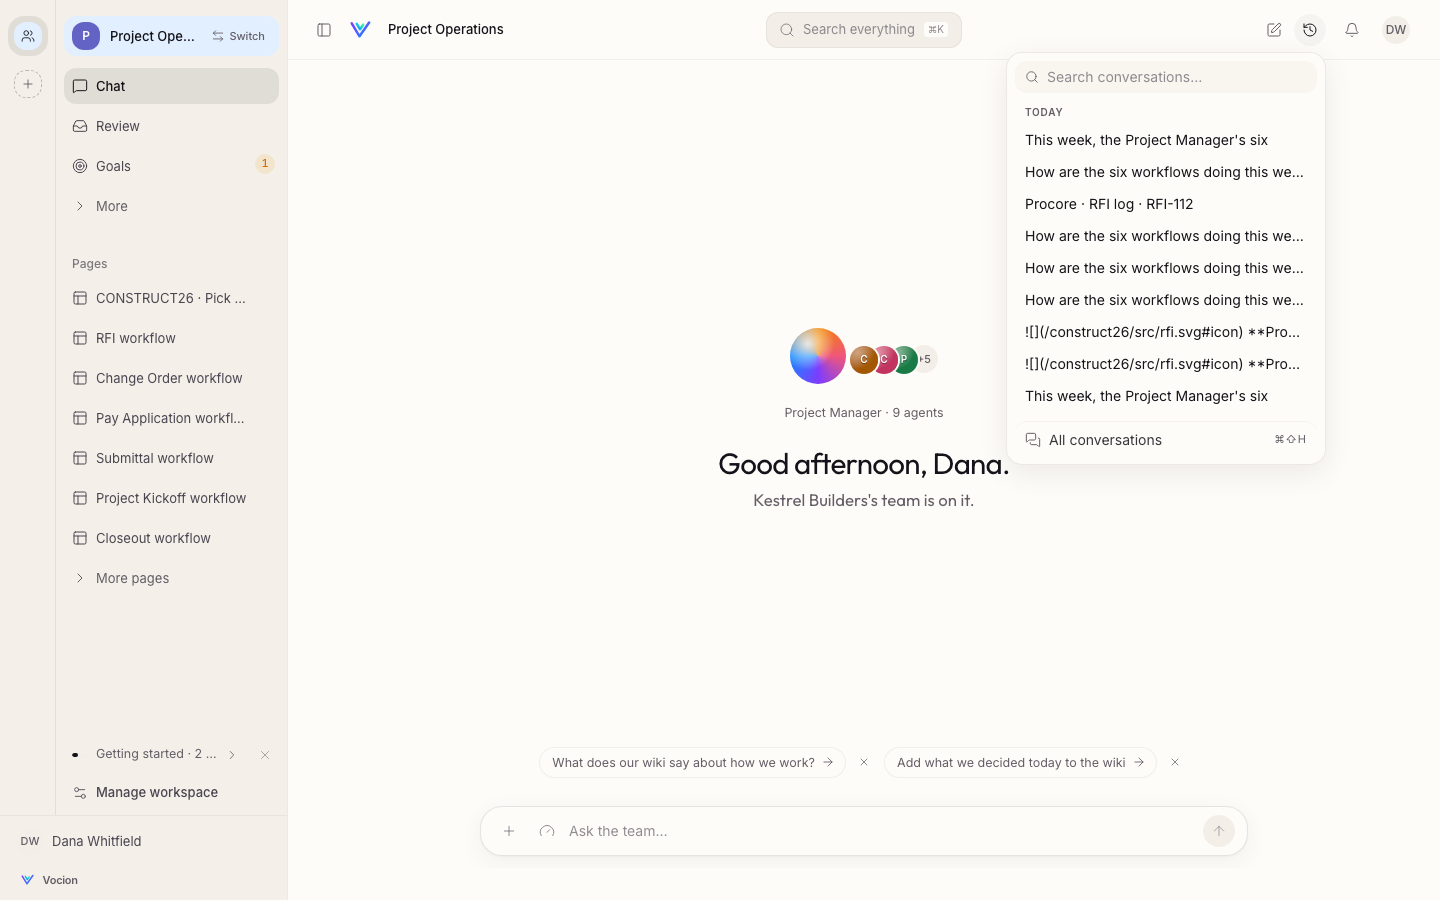Image resolution: width=1440 pixels, height=900 pixels.
Task: Click the Project Manager gradient avatar
Action: click(818, 356)
